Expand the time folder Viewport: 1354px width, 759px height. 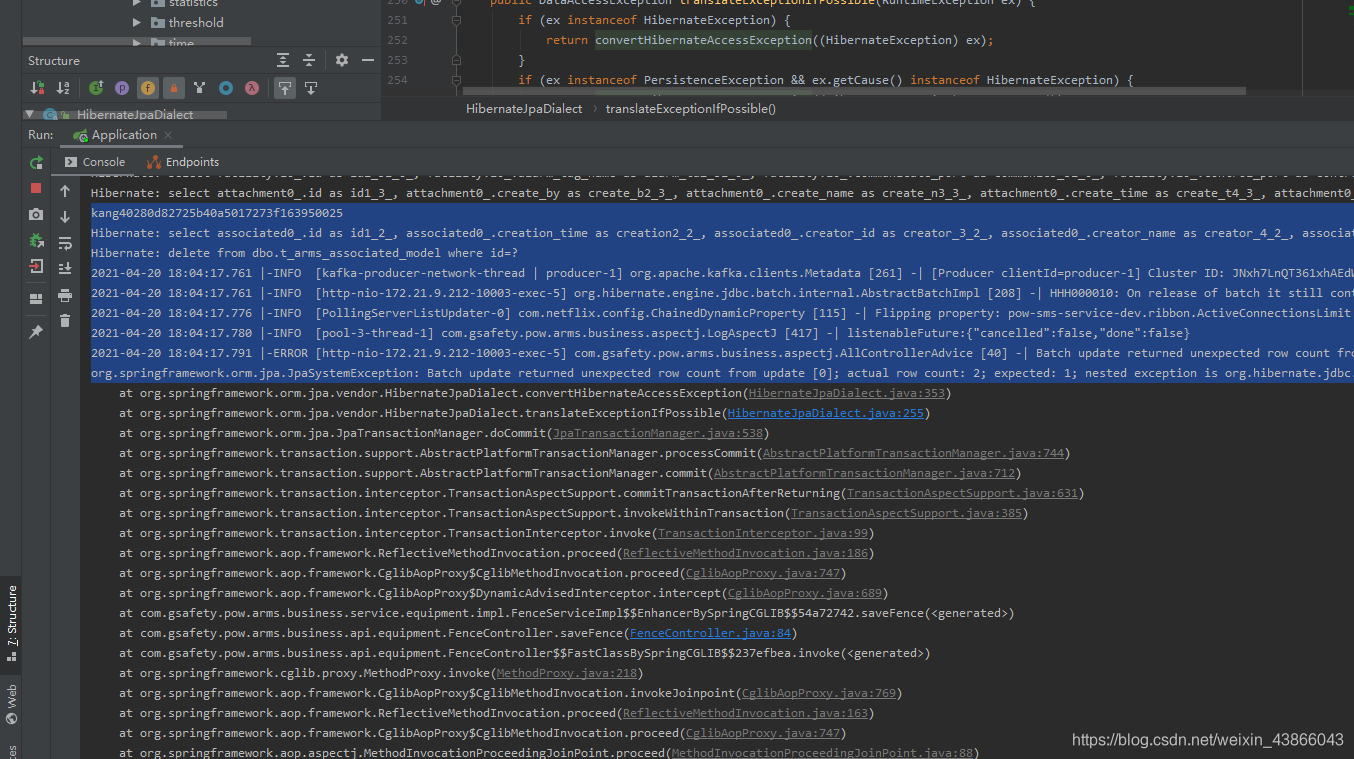(x=137, y=43)
